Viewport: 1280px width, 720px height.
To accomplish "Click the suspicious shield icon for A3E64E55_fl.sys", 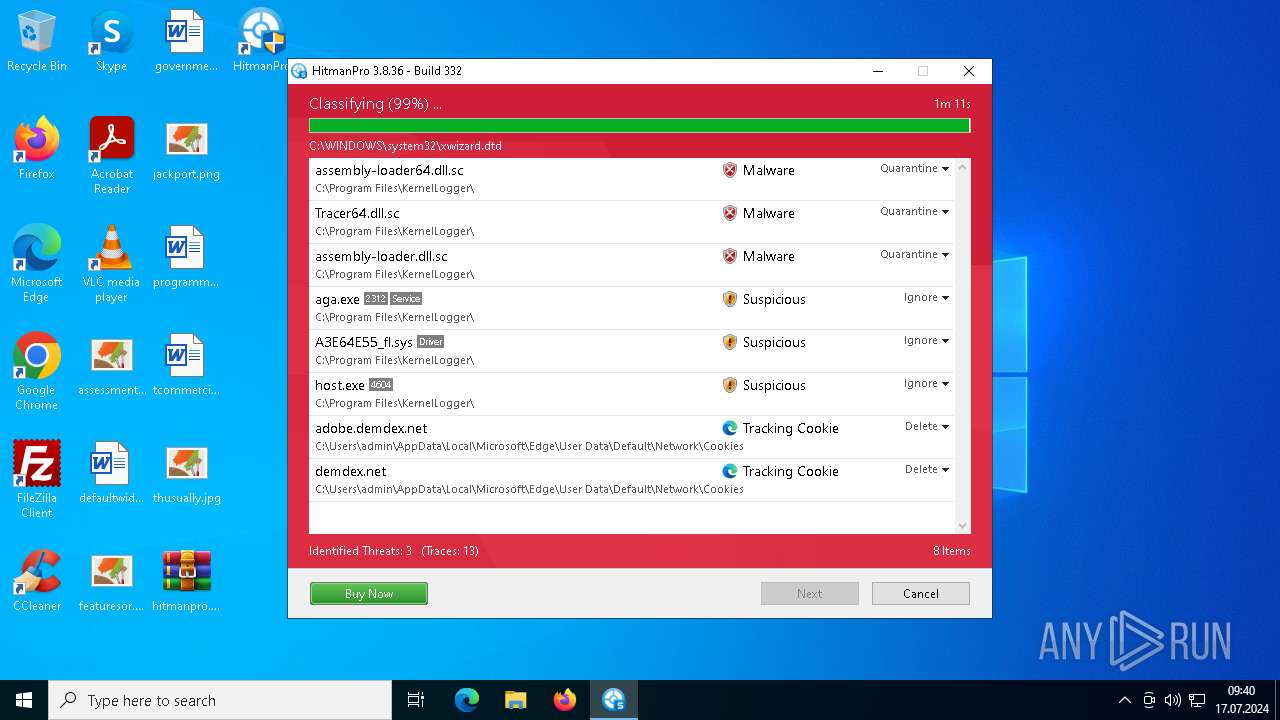I will (730, 342).
